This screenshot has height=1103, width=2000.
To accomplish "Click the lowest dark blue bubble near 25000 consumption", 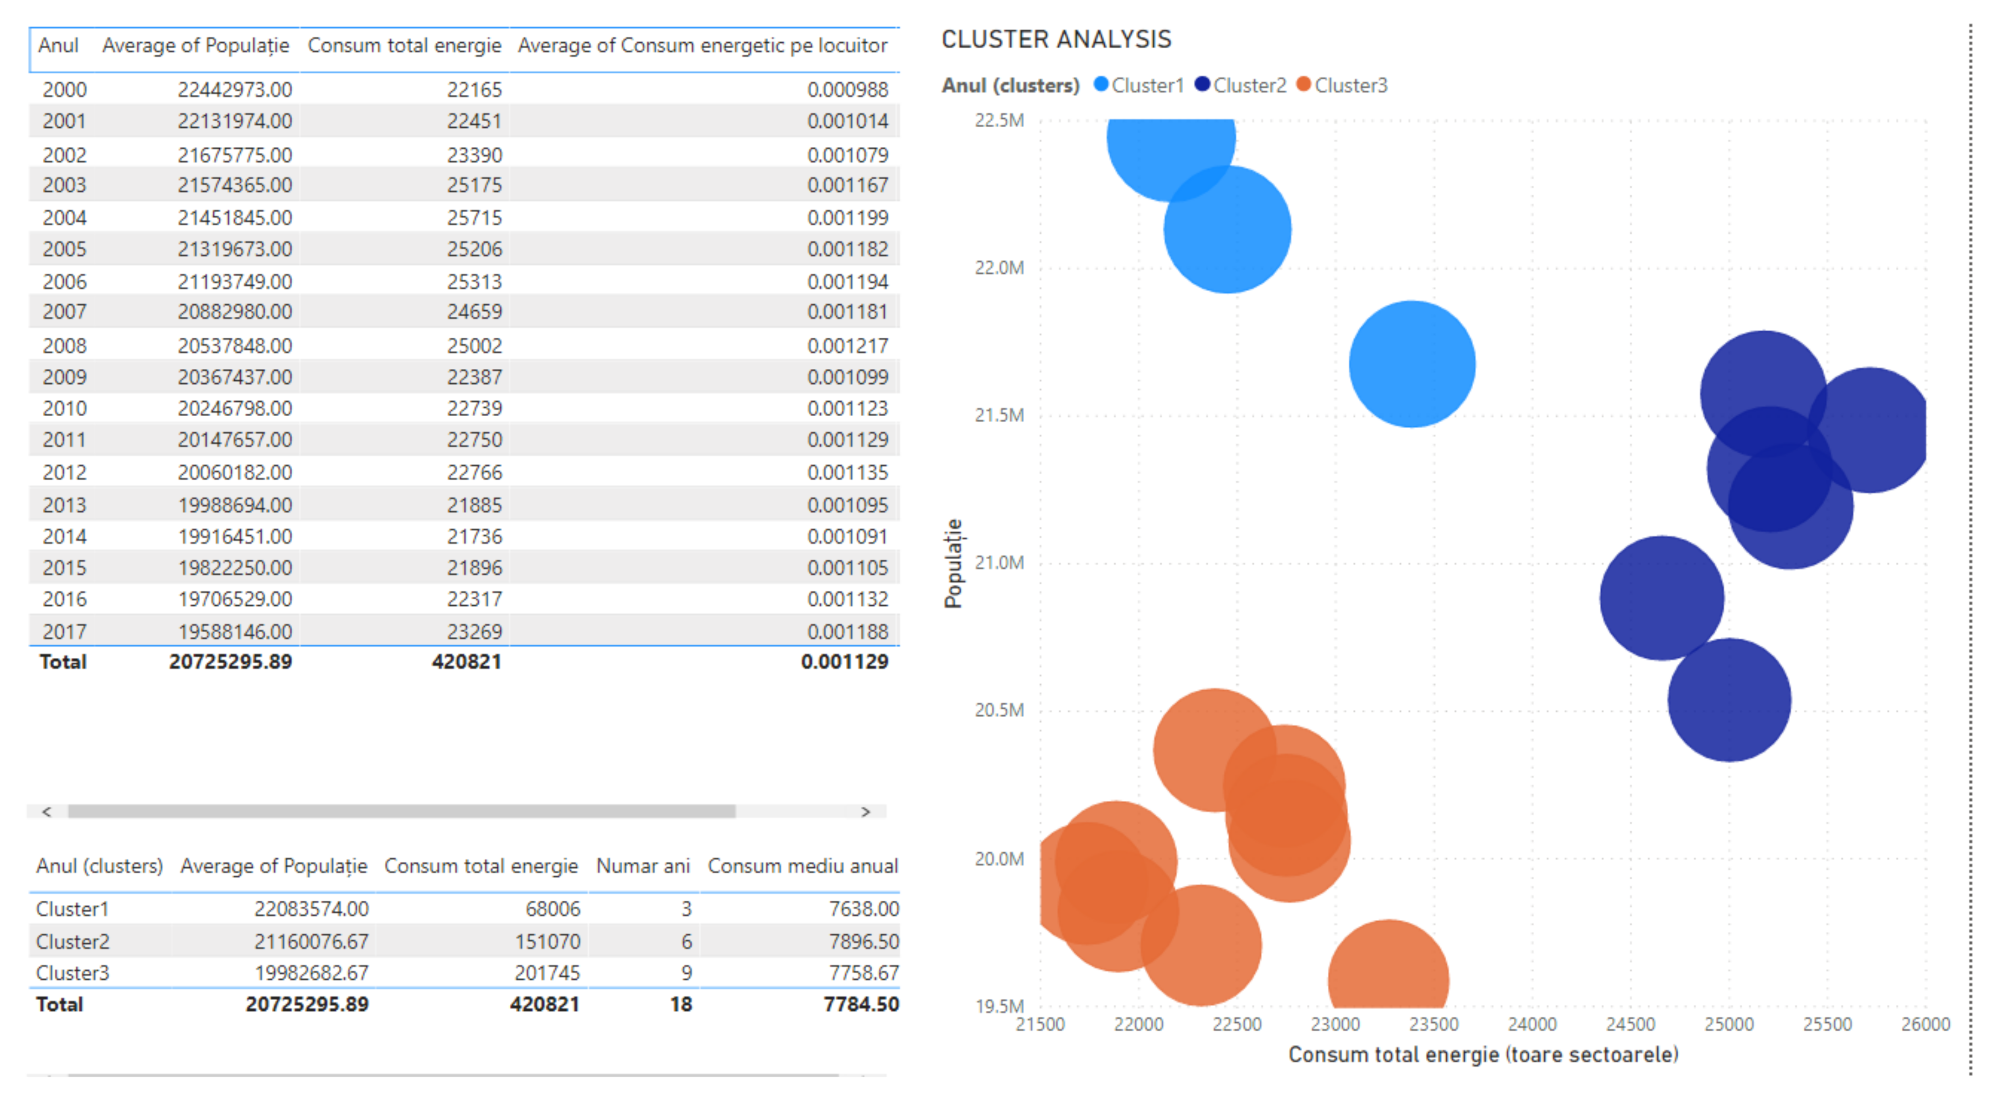I will coord(1729,700).
